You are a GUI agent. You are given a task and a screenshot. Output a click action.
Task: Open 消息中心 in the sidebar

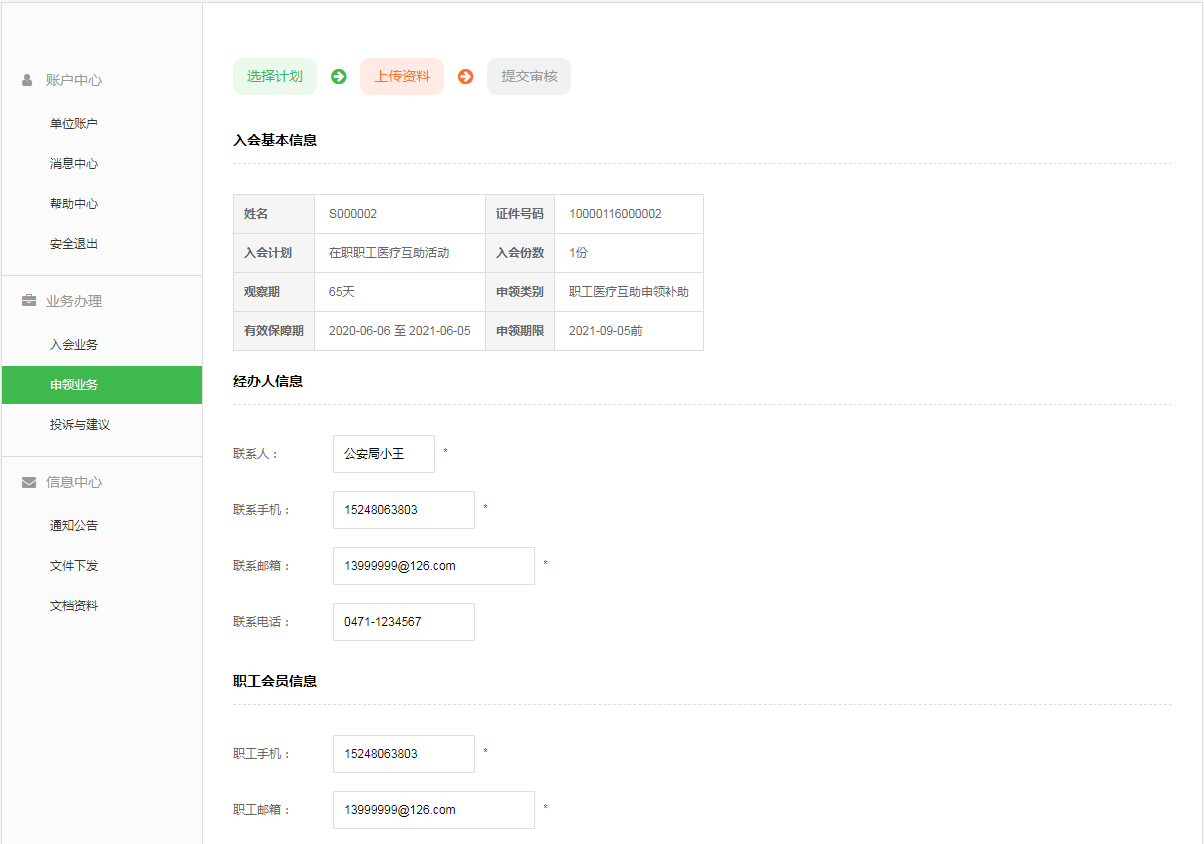[74, 164]
